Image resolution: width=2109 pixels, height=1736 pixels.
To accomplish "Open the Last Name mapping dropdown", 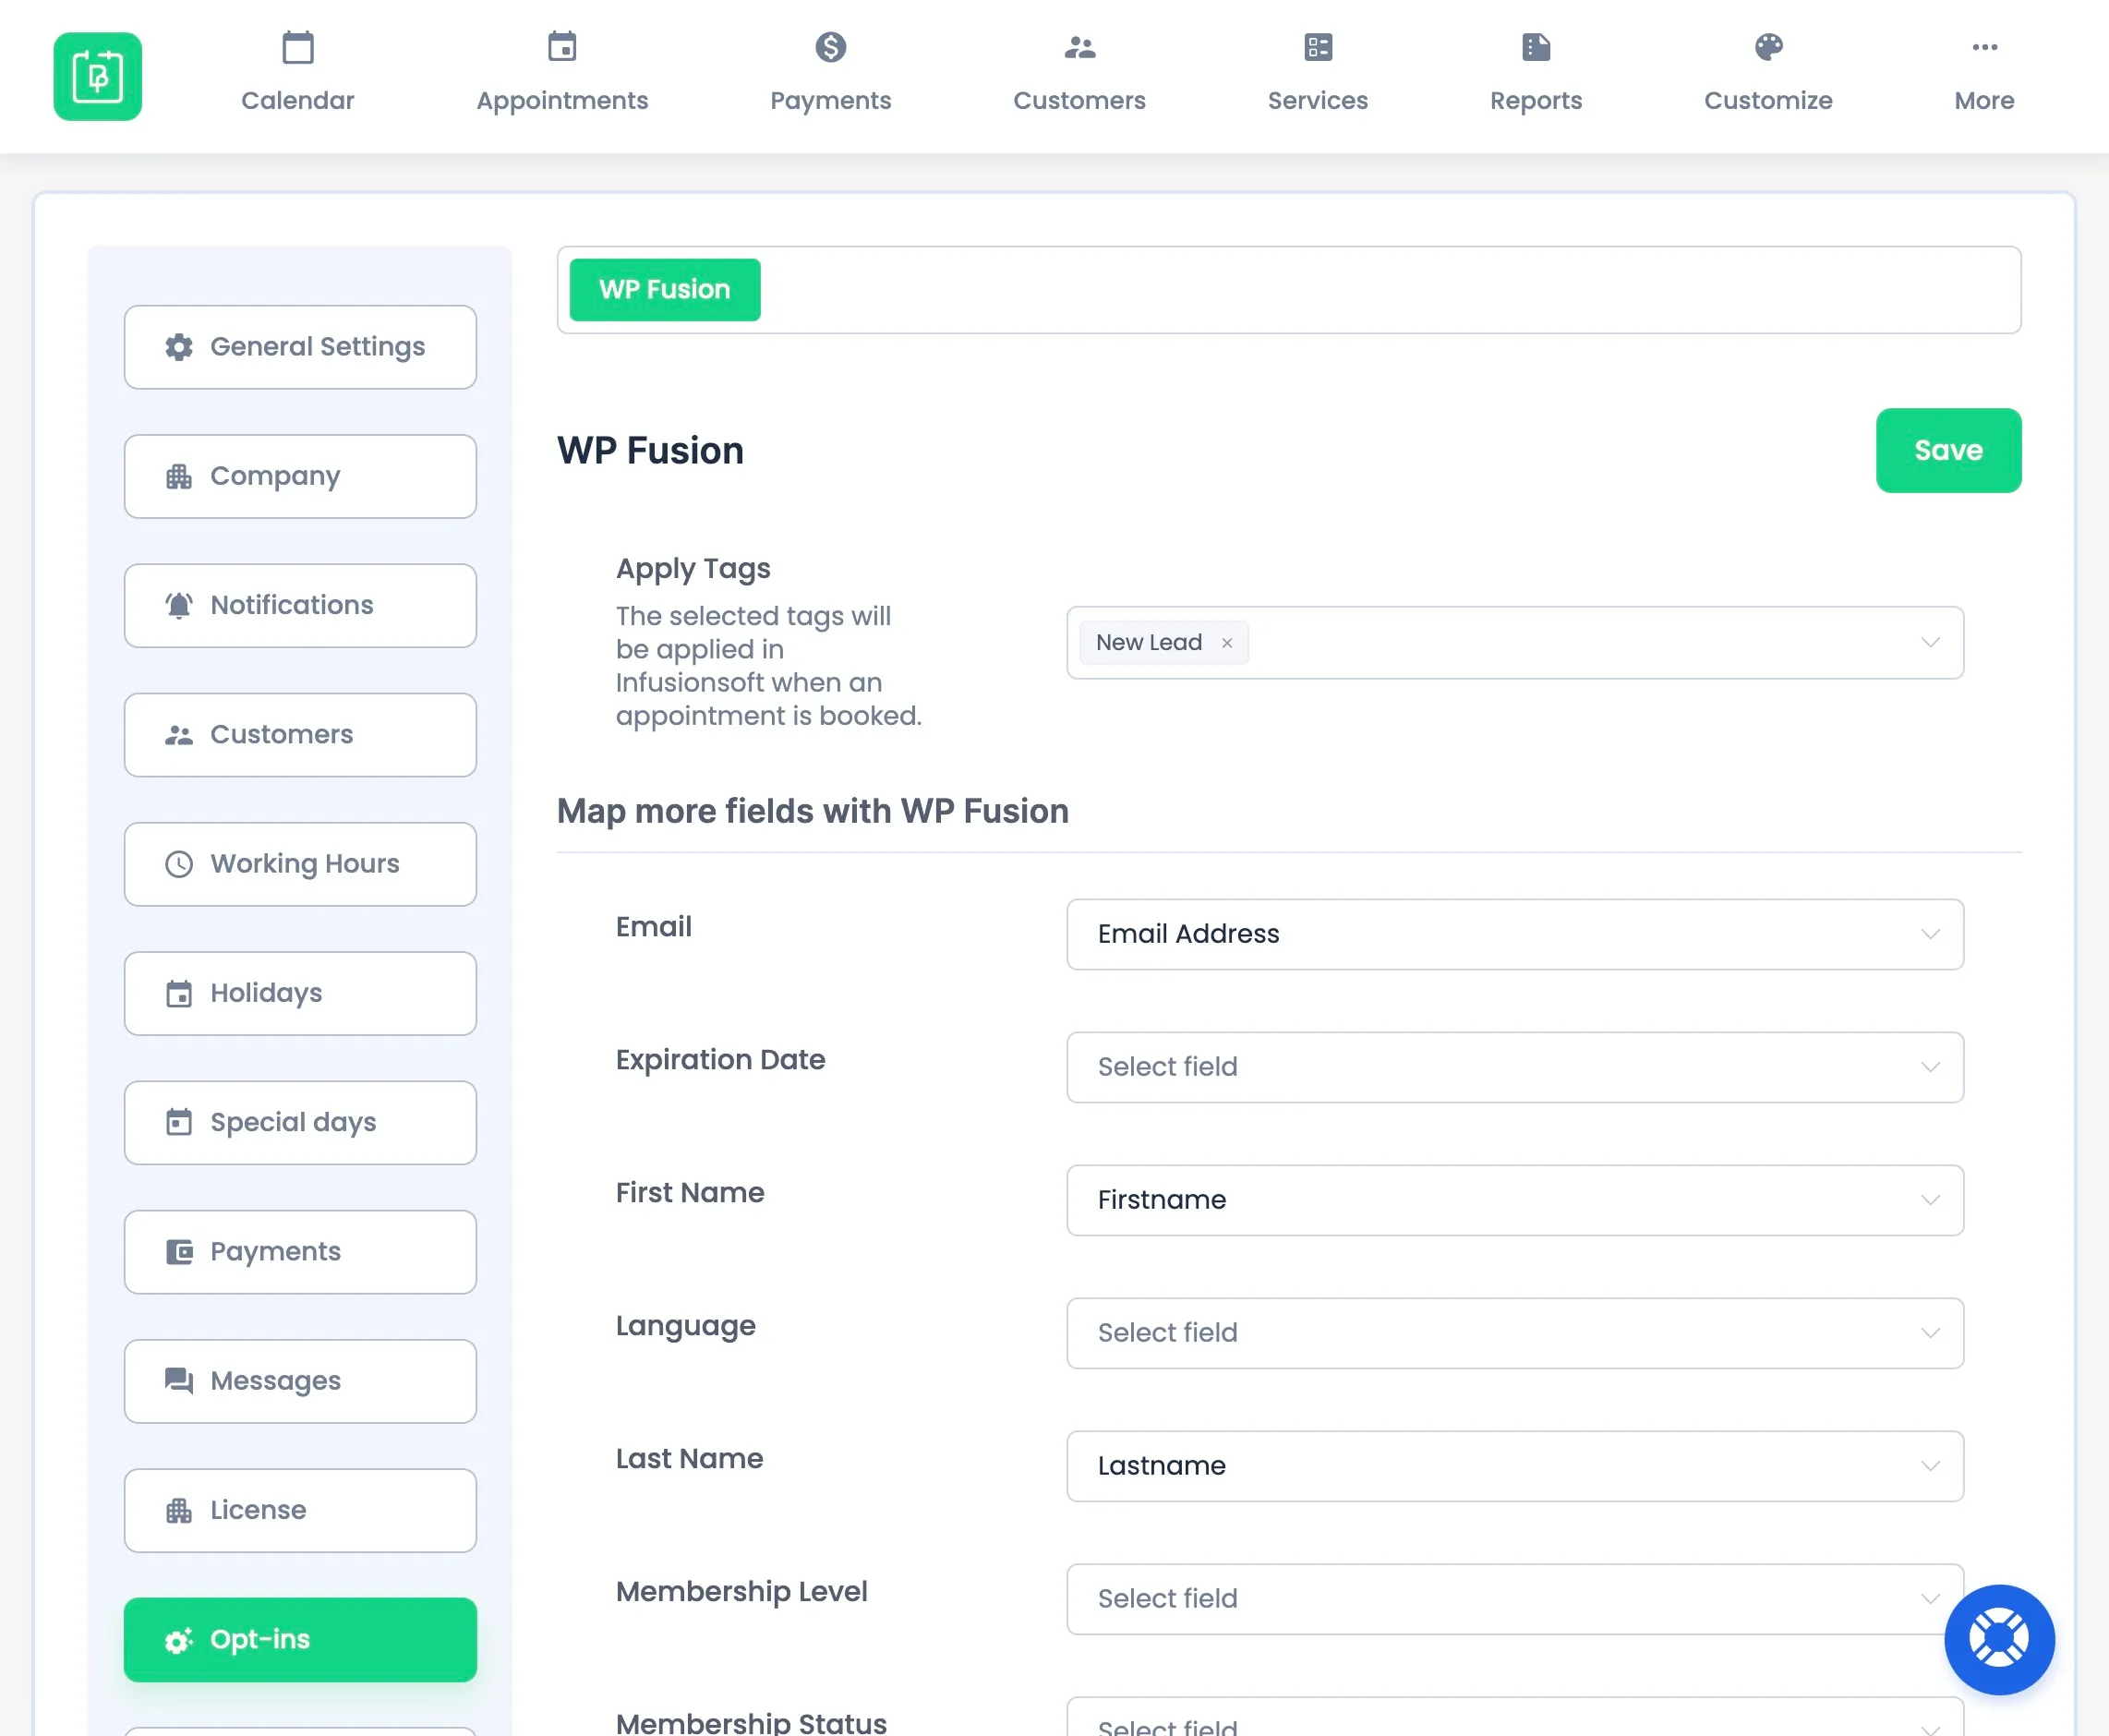I will (x=1514, y=1466).
